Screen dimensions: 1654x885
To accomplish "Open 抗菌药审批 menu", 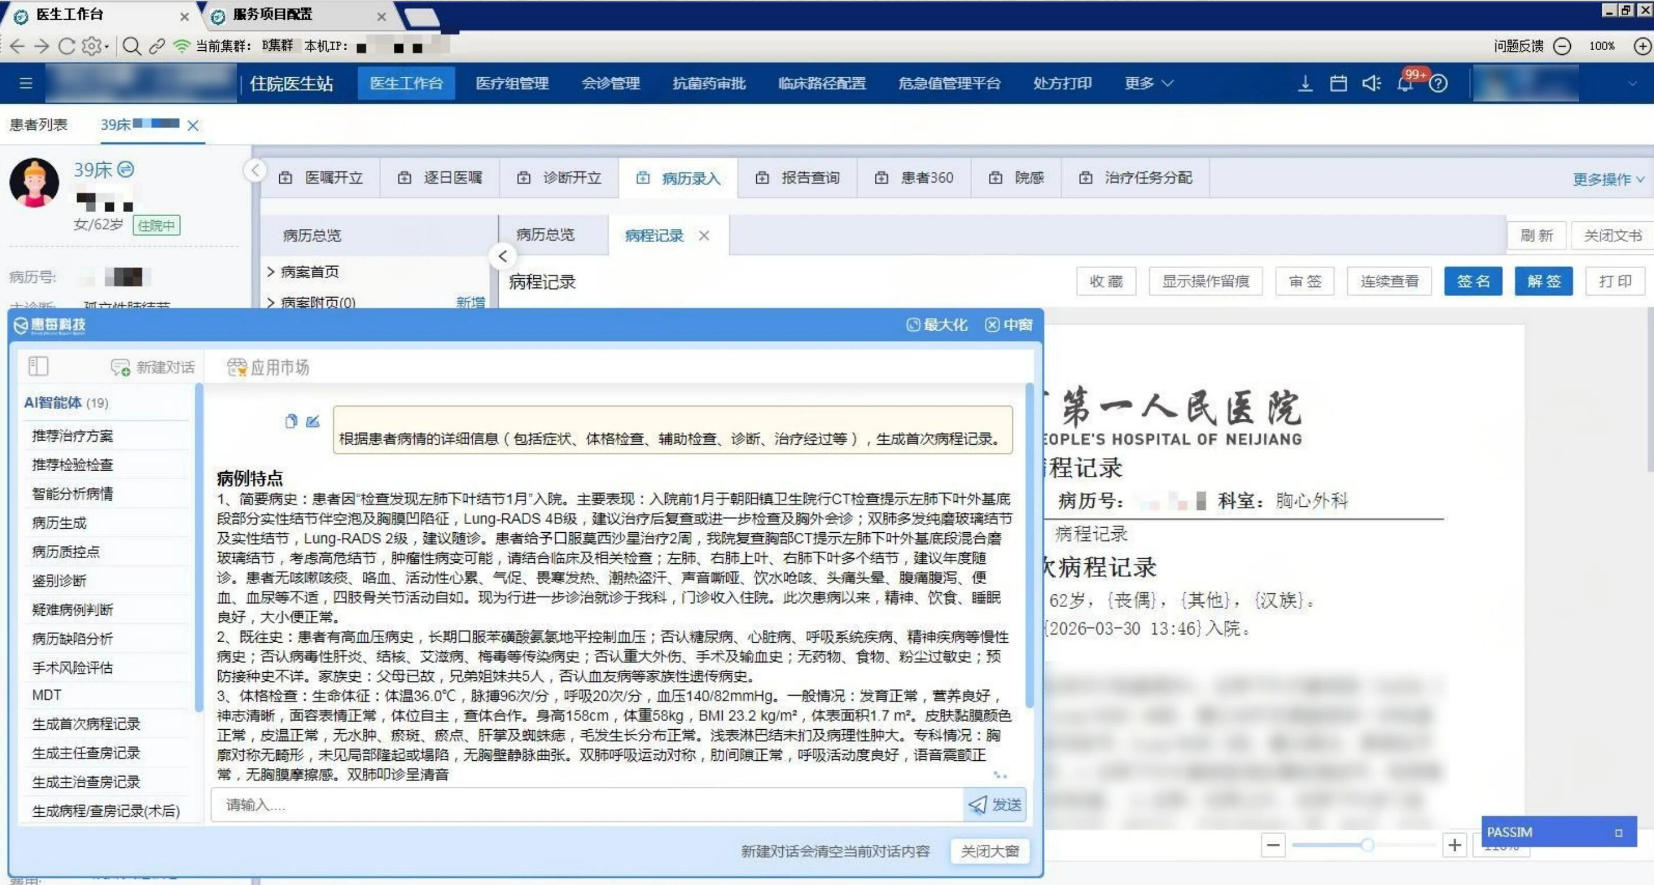I will point(709,83).
